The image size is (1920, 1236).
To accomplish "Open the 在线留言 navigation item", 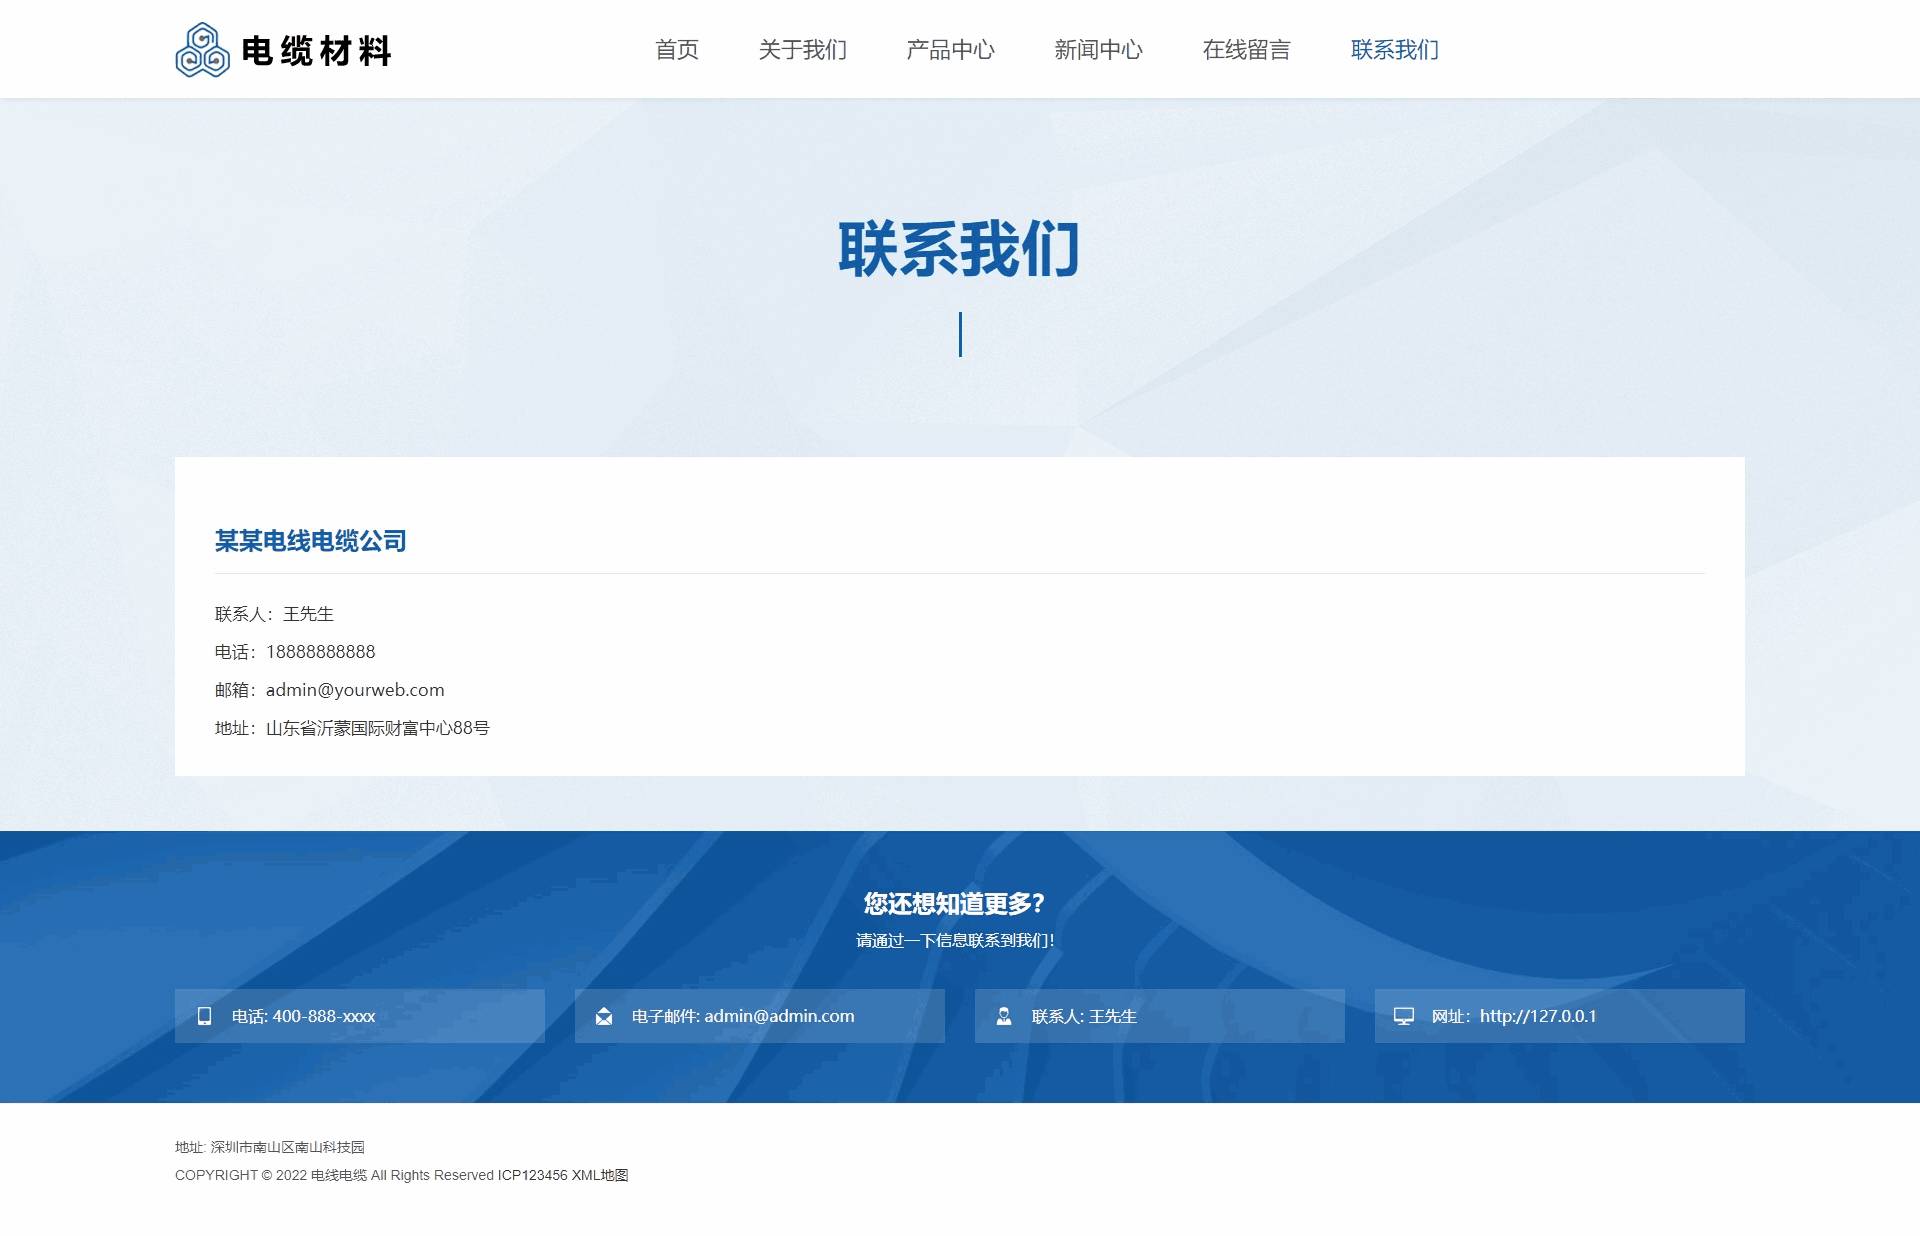I will 1245,49.
